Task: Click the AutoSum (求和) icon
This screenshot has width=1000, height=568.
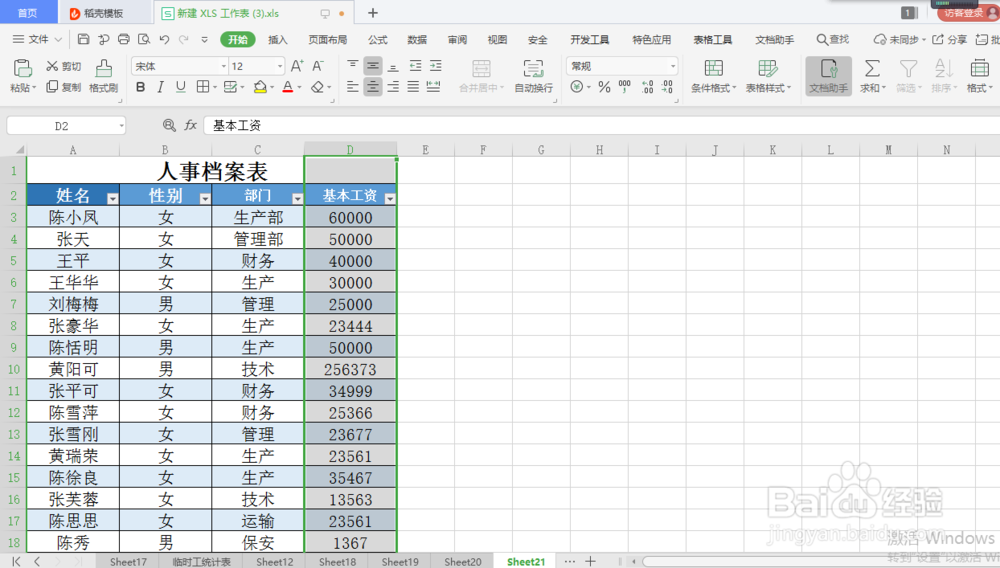Action: [872, 68]
